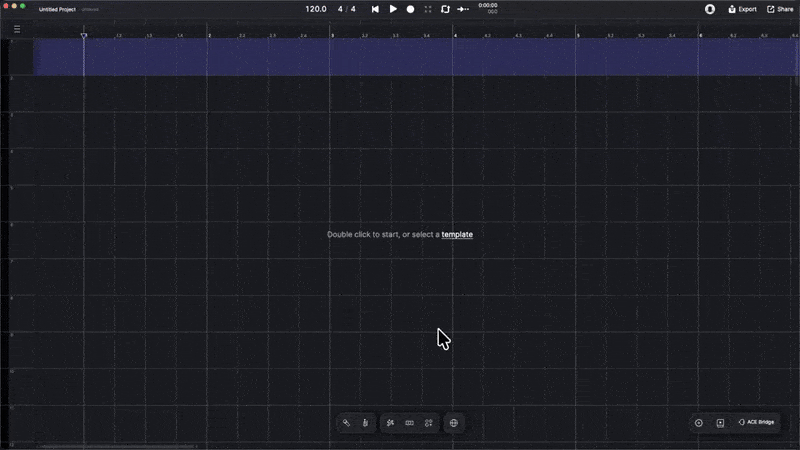Image resolution: width=800 pixels, height=450 pixels.
Task: Click the template link
Action: [457, 235]
